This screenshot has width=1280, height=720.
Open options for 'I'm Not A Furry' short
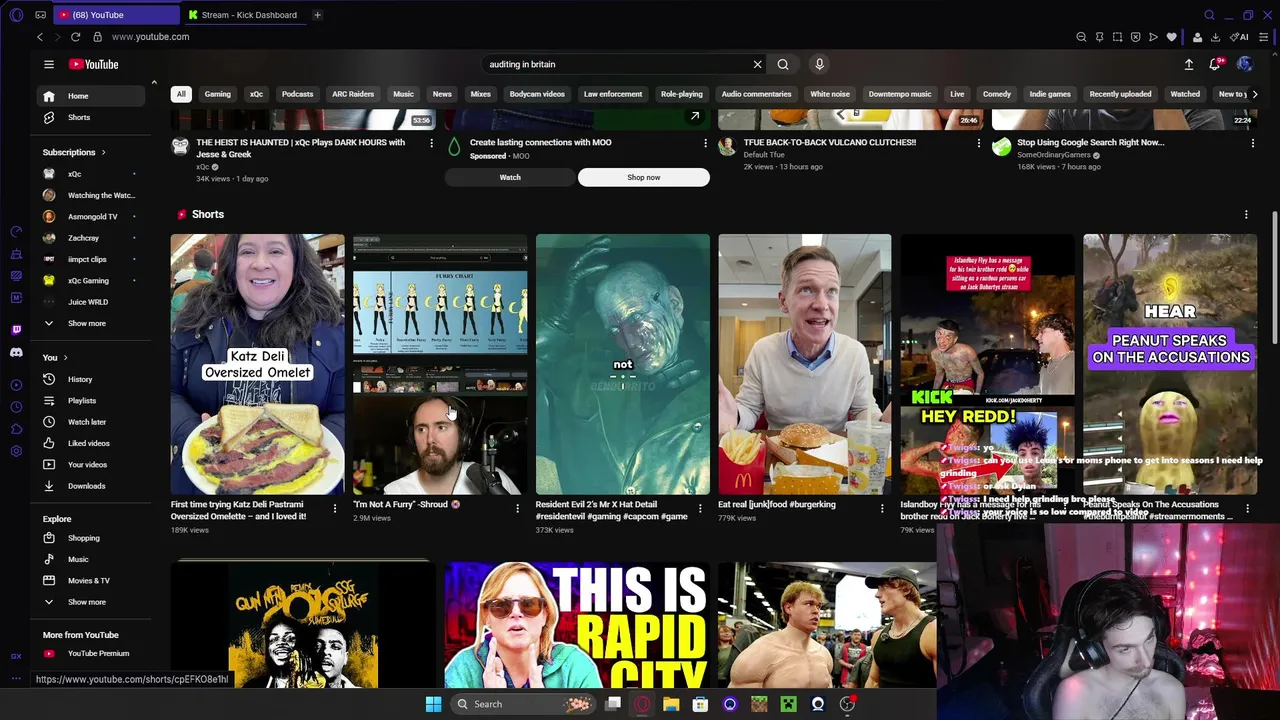click(517, 509)
